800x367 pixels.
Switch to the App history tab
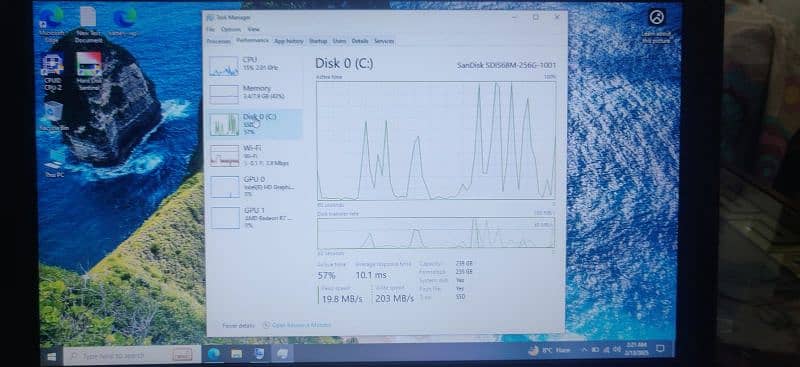click(x=289, y=41)
